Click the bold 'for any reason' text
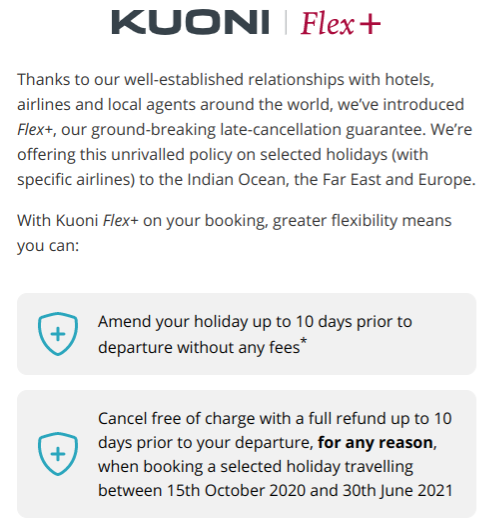The height and width of the screenshot is (525, 498). tap(375, 443)
